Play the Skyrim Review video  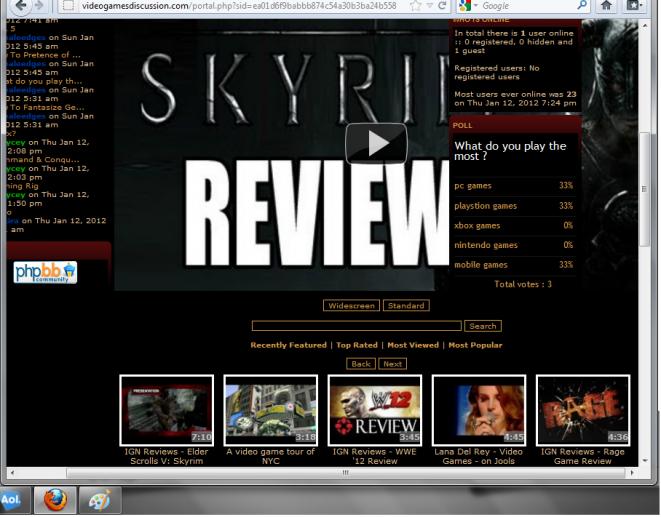click(376, 143)
